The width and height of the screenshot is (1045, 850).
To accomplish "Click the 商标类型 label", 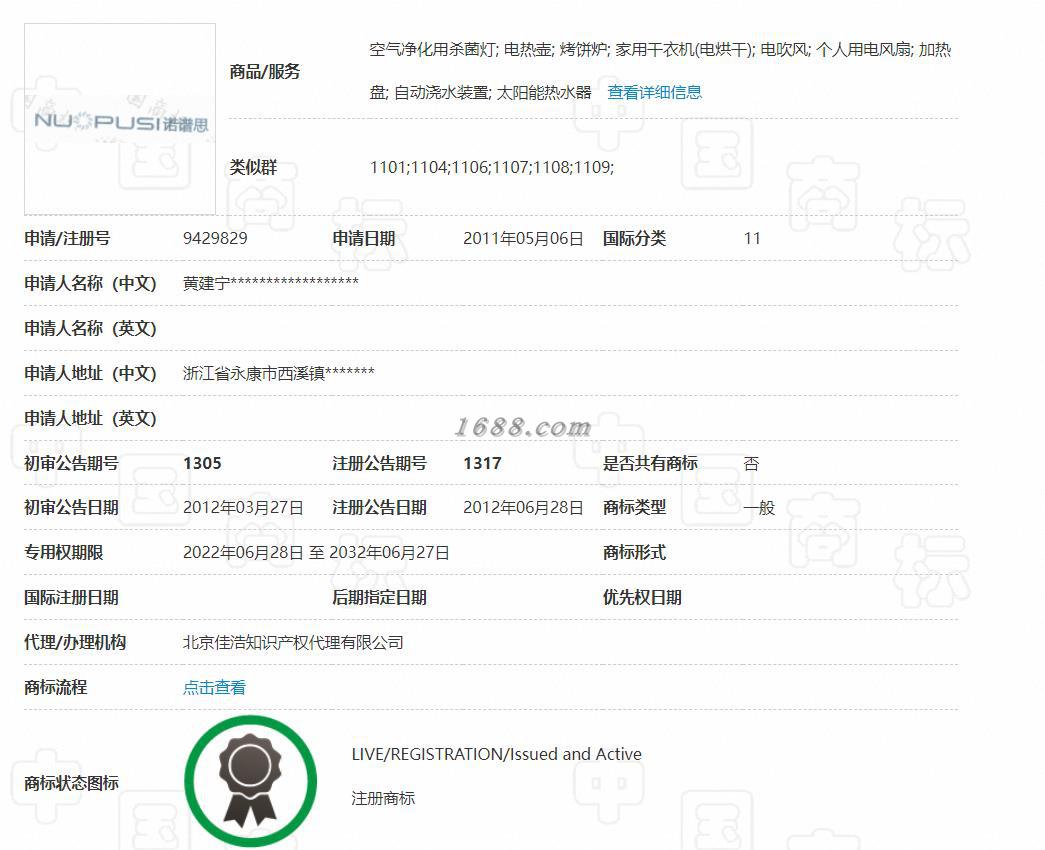I will pyautogui.click(x=634, y=508).
